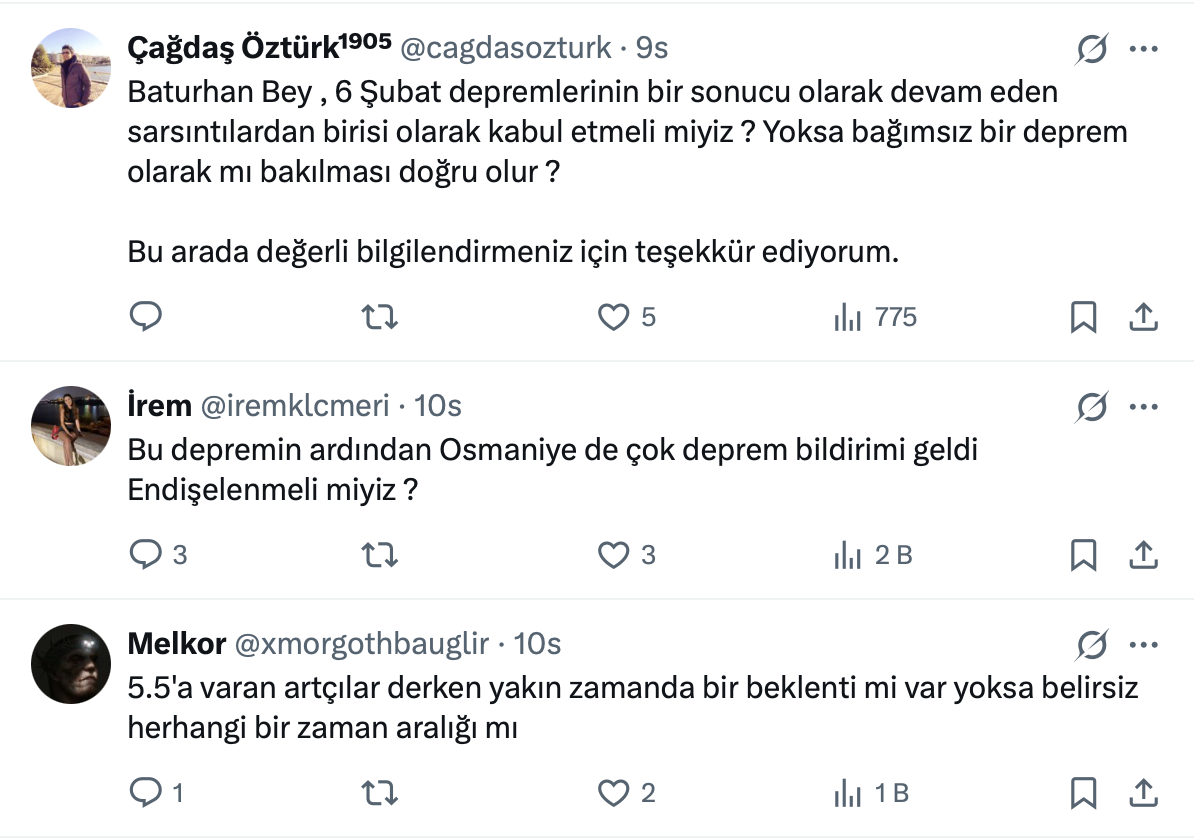
Task: Like İrem's tweet
Action: (613, 554)
